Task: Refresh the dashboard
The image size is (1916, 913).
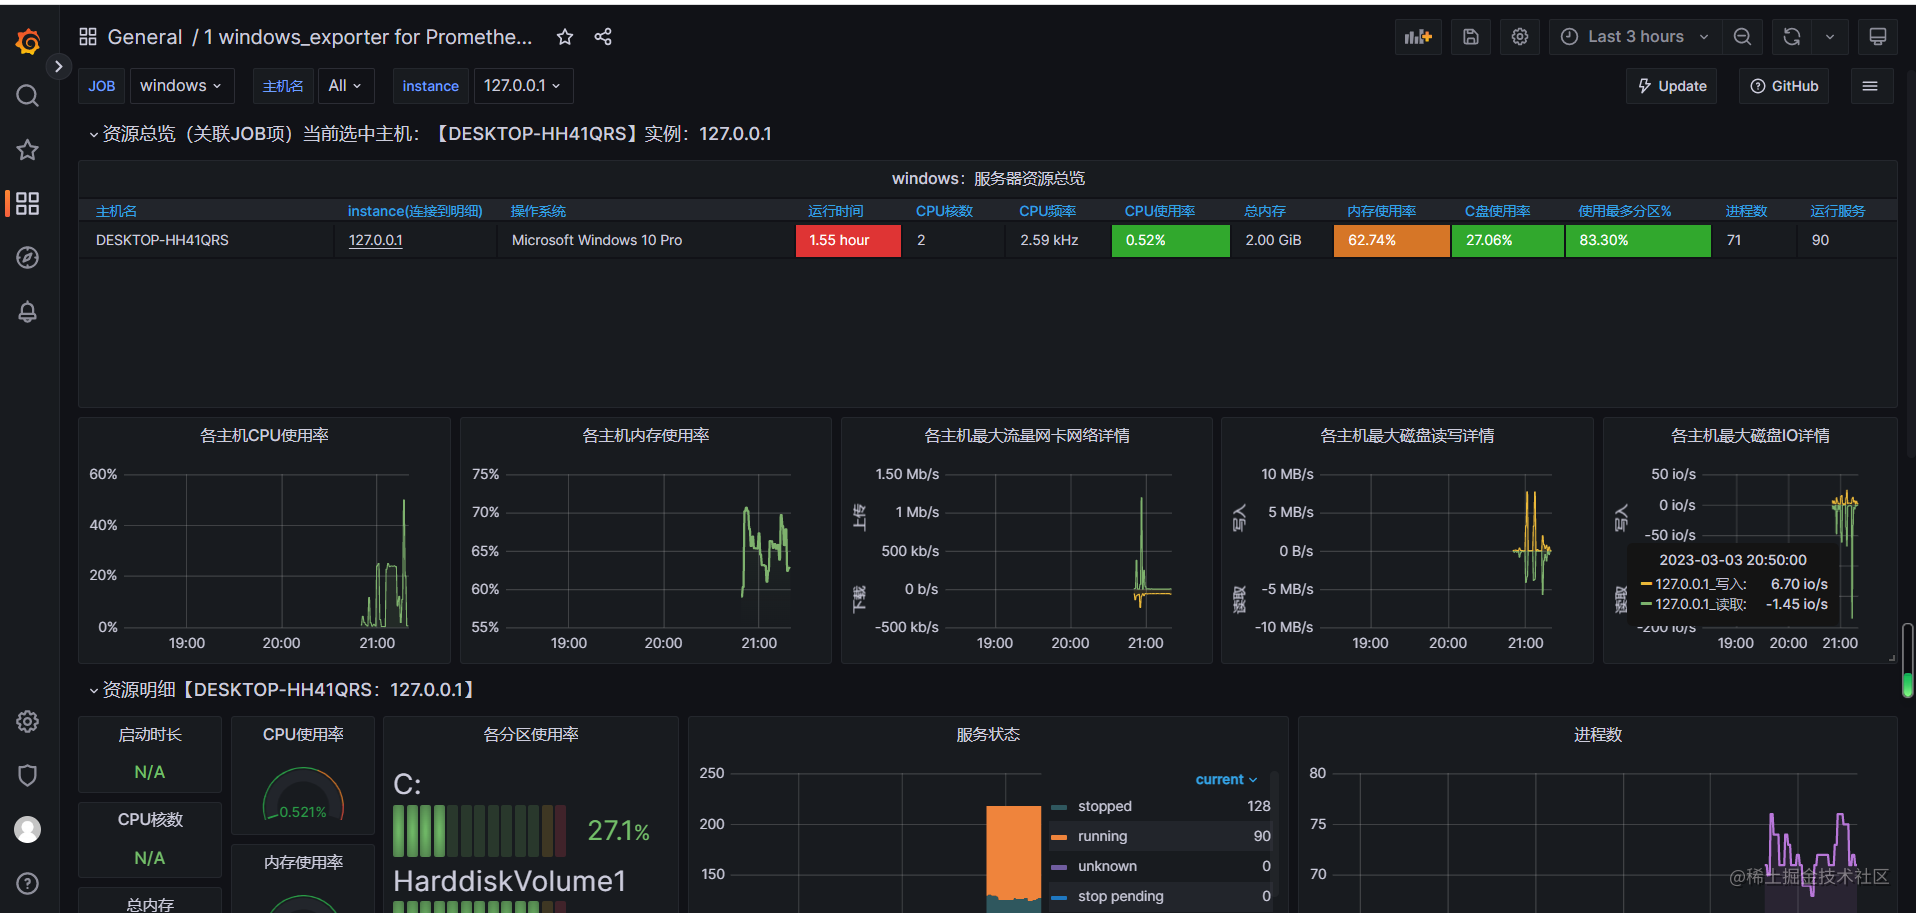Action: pyautogui.click(x=1791, y=36)
